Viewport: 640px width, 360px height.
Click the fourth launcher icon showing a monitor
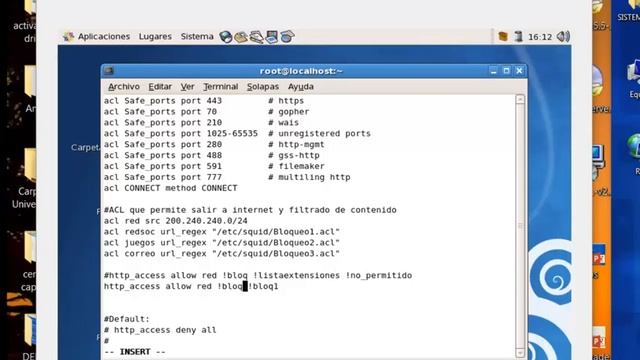pos(271,37)
